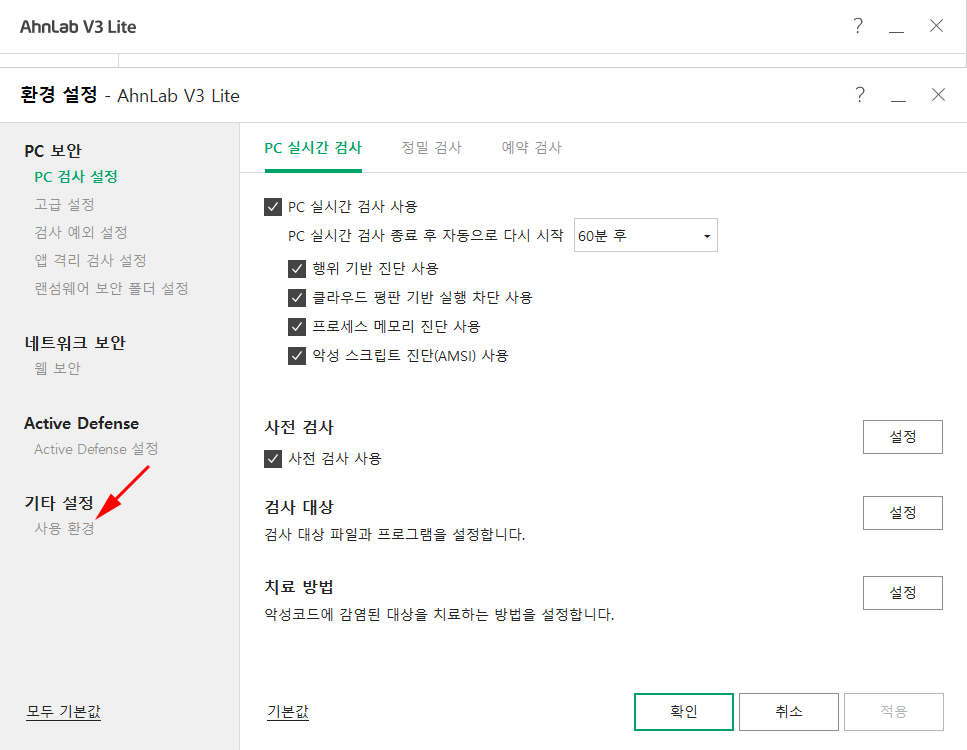The image size is (967, 750).
Task: Open 웹 보안 in sidebar
Action: point(57,368)
